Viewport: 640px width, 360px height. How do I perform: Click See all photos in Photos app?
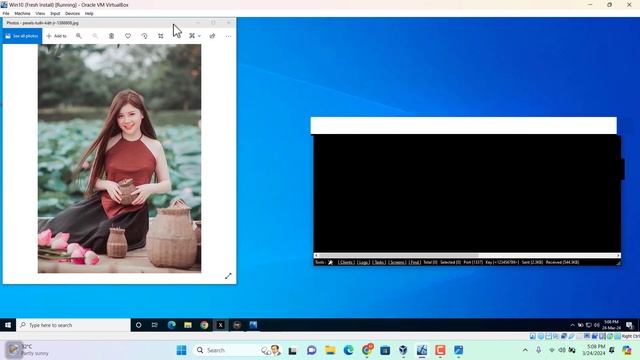pos(22,36)
